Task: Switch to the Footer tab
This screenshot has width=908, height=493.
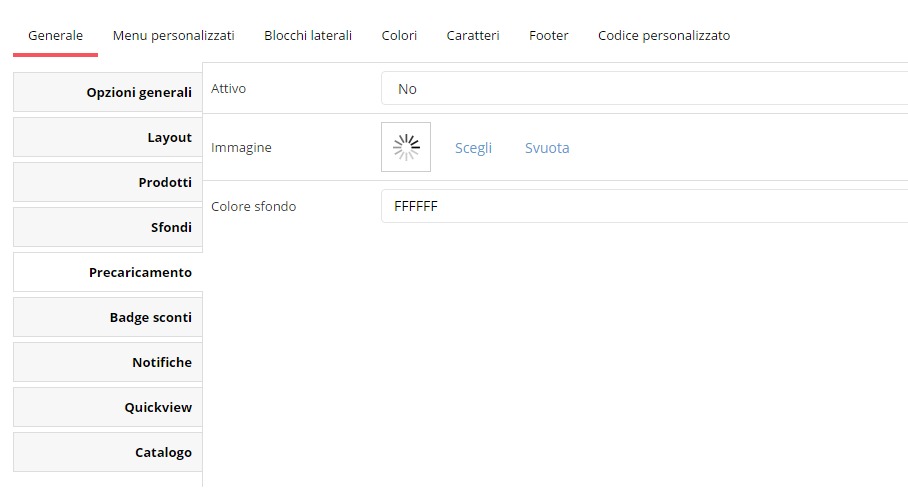Action: click(x=548, y=35)
